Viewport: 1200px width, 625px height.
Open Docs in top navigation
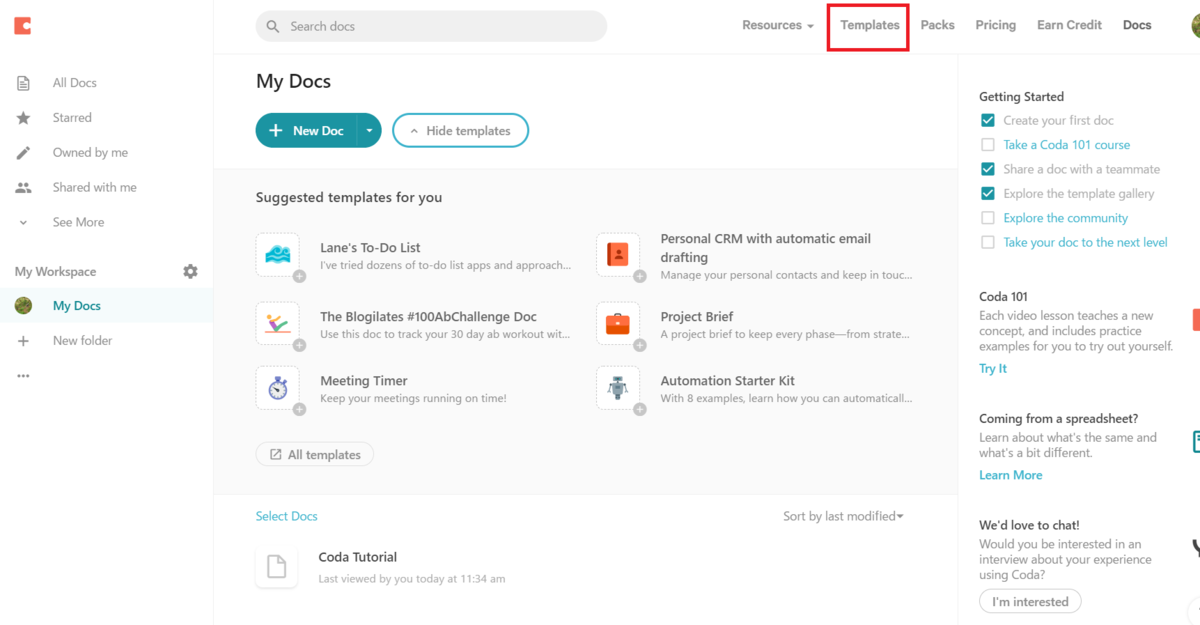[x=1137, y=25]
